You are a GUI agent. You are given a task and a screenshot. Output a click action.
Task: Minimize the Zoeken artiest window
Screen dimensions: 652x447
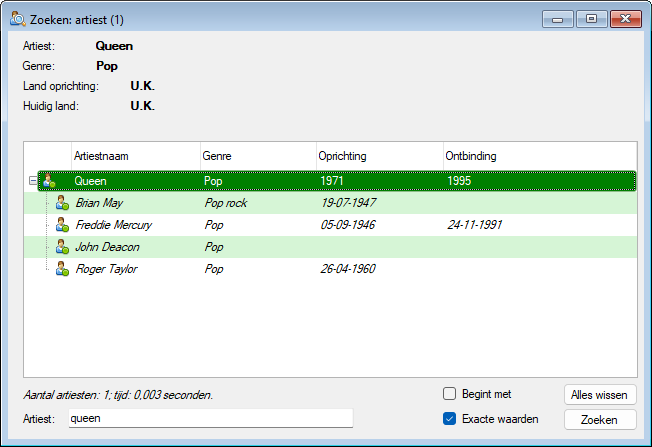coord(558,19)
